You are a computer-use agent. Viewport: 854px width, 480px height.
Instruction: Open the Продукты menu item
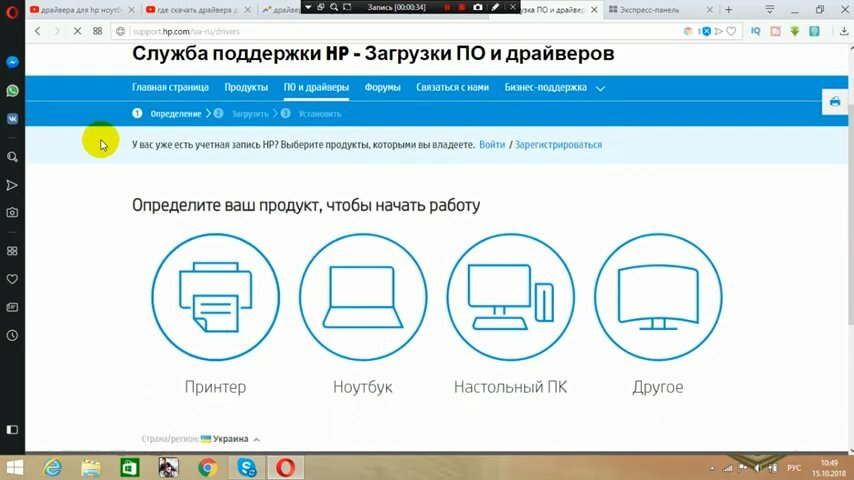coord(246,87)
